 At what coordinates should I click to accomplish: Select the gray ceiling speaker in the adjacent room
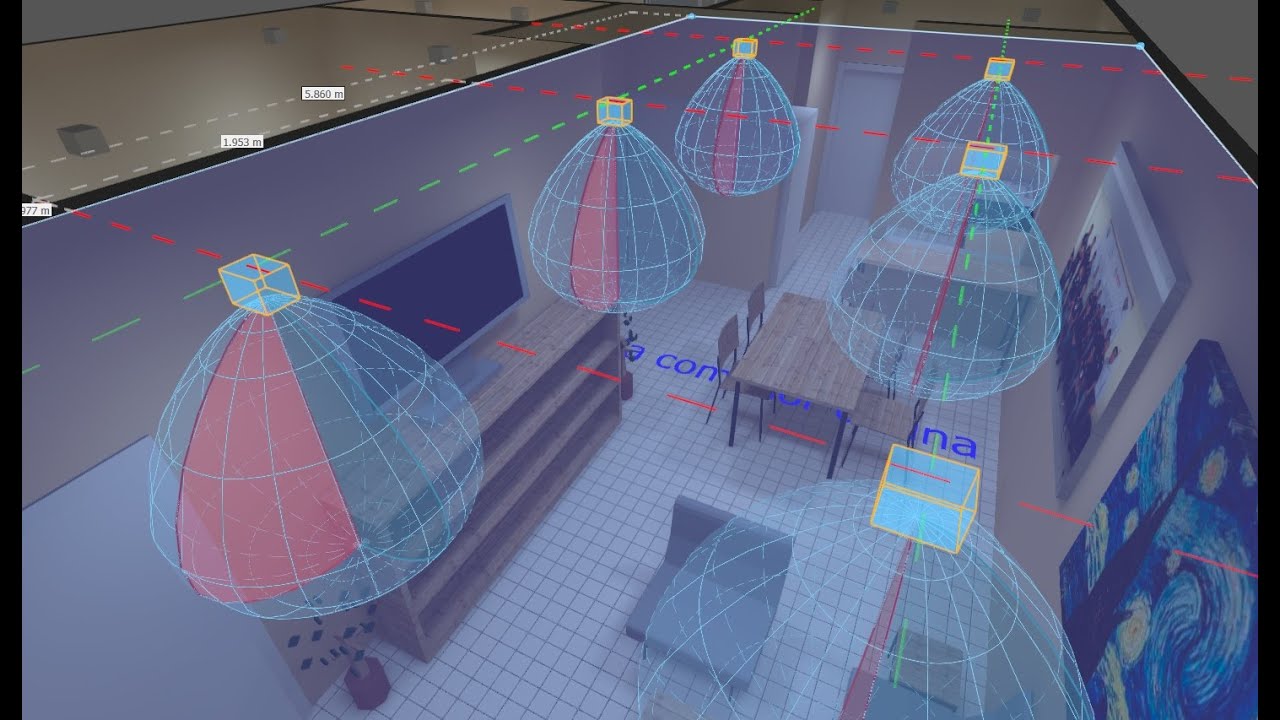click(x=83, y=138)
